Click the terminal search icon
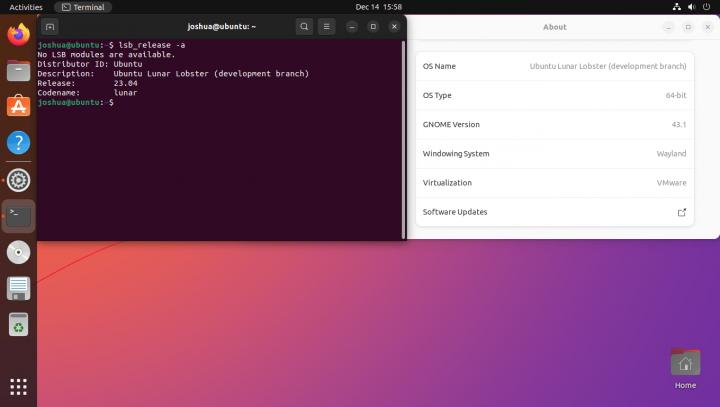Image resolution: width=720 pixels, height=407 pixels. coord(304,26)
